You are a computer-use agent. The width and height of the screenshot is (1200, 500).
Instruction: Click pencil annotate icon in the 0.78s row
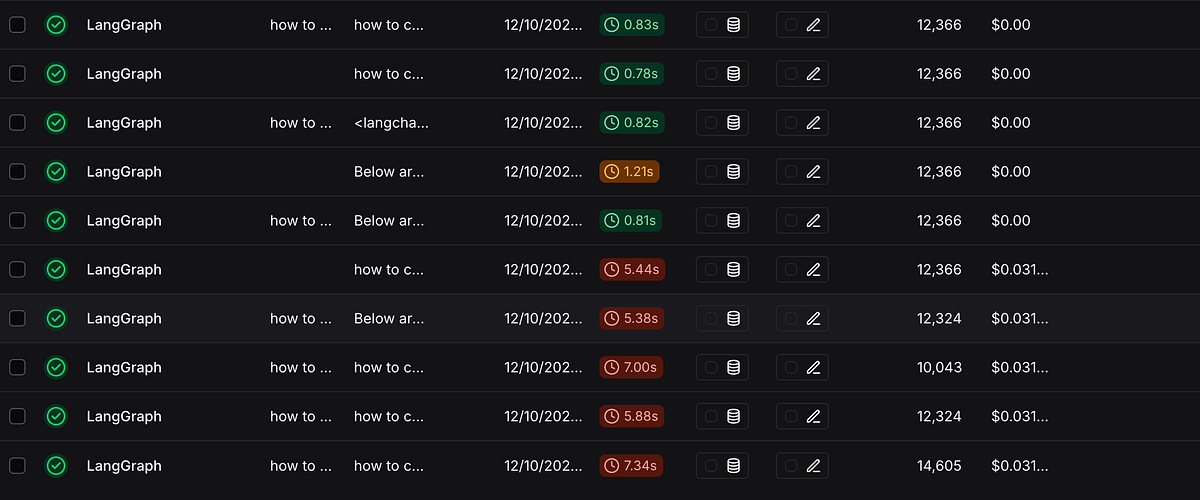pos(813,74)
